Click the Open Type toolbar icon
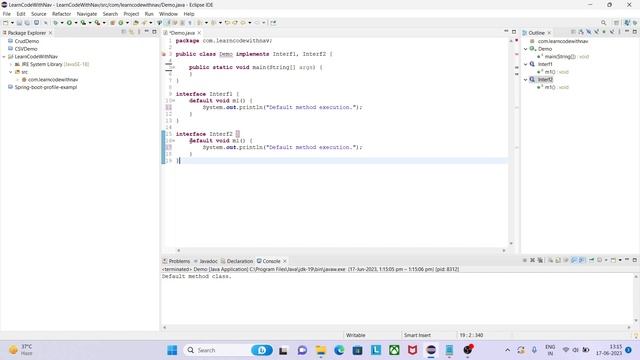This screenshot has width=640, height=360. (136, 23)
